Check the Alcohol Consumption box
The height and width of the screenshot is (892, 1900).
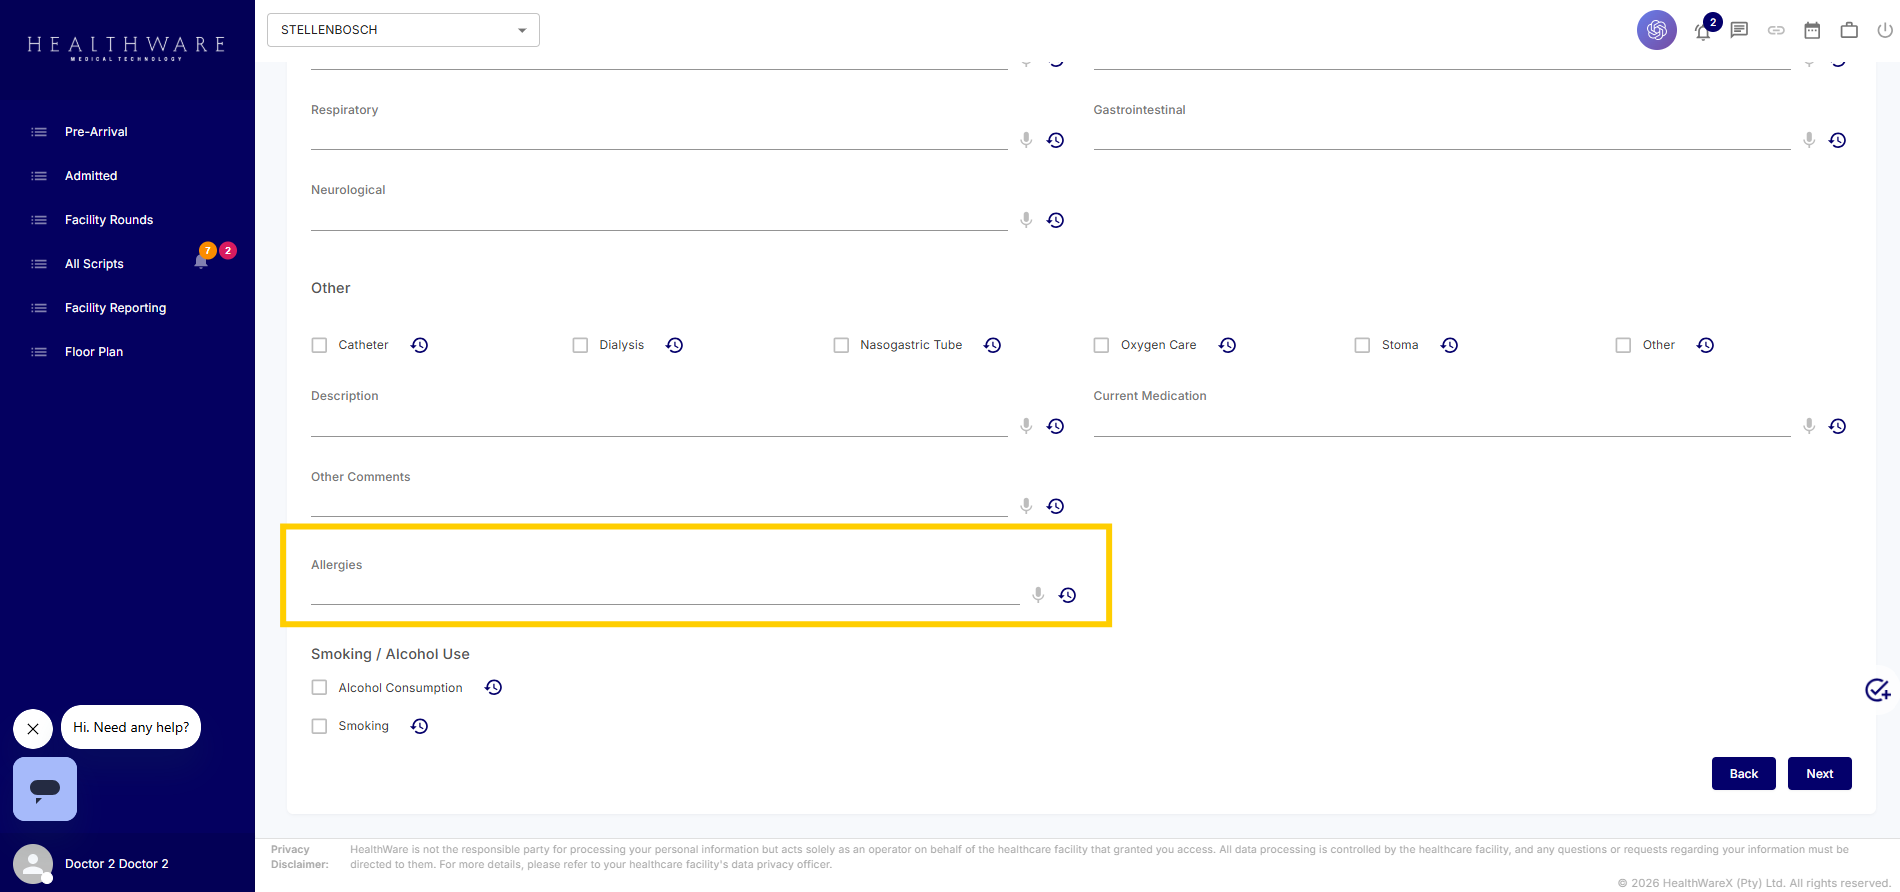point(319,687)
